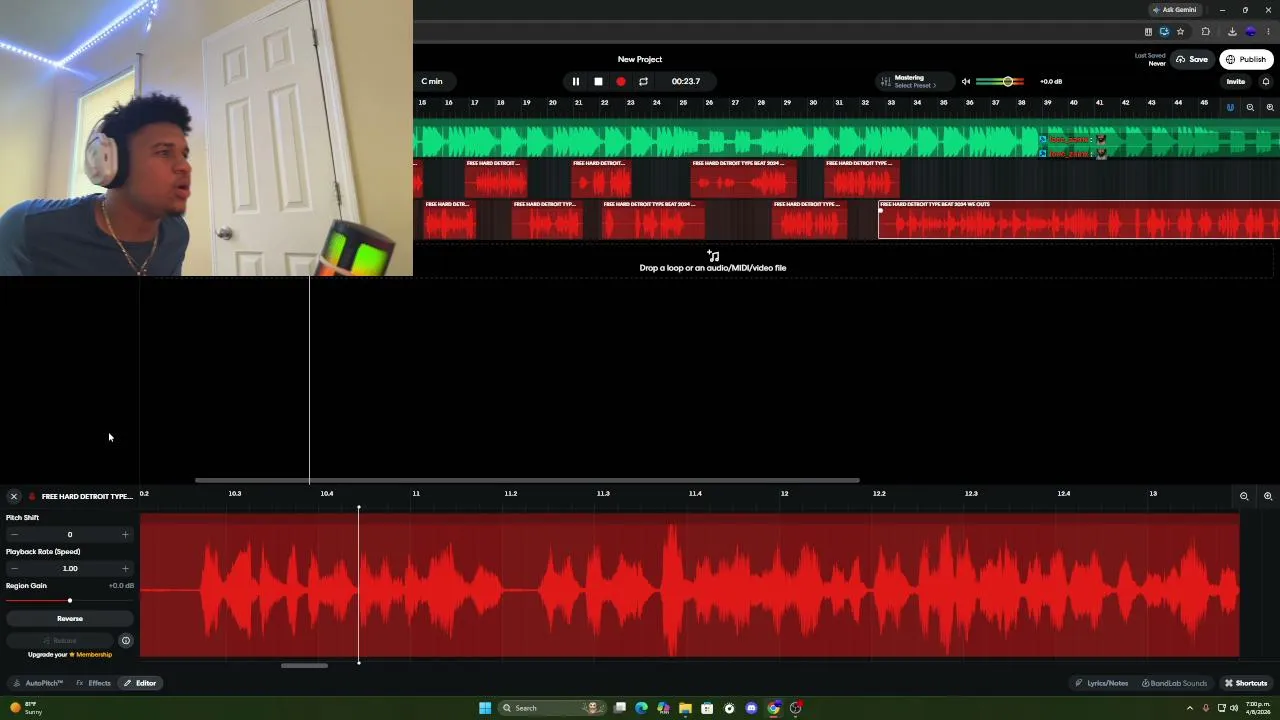This screenshot has height=720, width=1280.
Task: Click the Playback Rate 1.00 field
Action: [x=70, y=569]
